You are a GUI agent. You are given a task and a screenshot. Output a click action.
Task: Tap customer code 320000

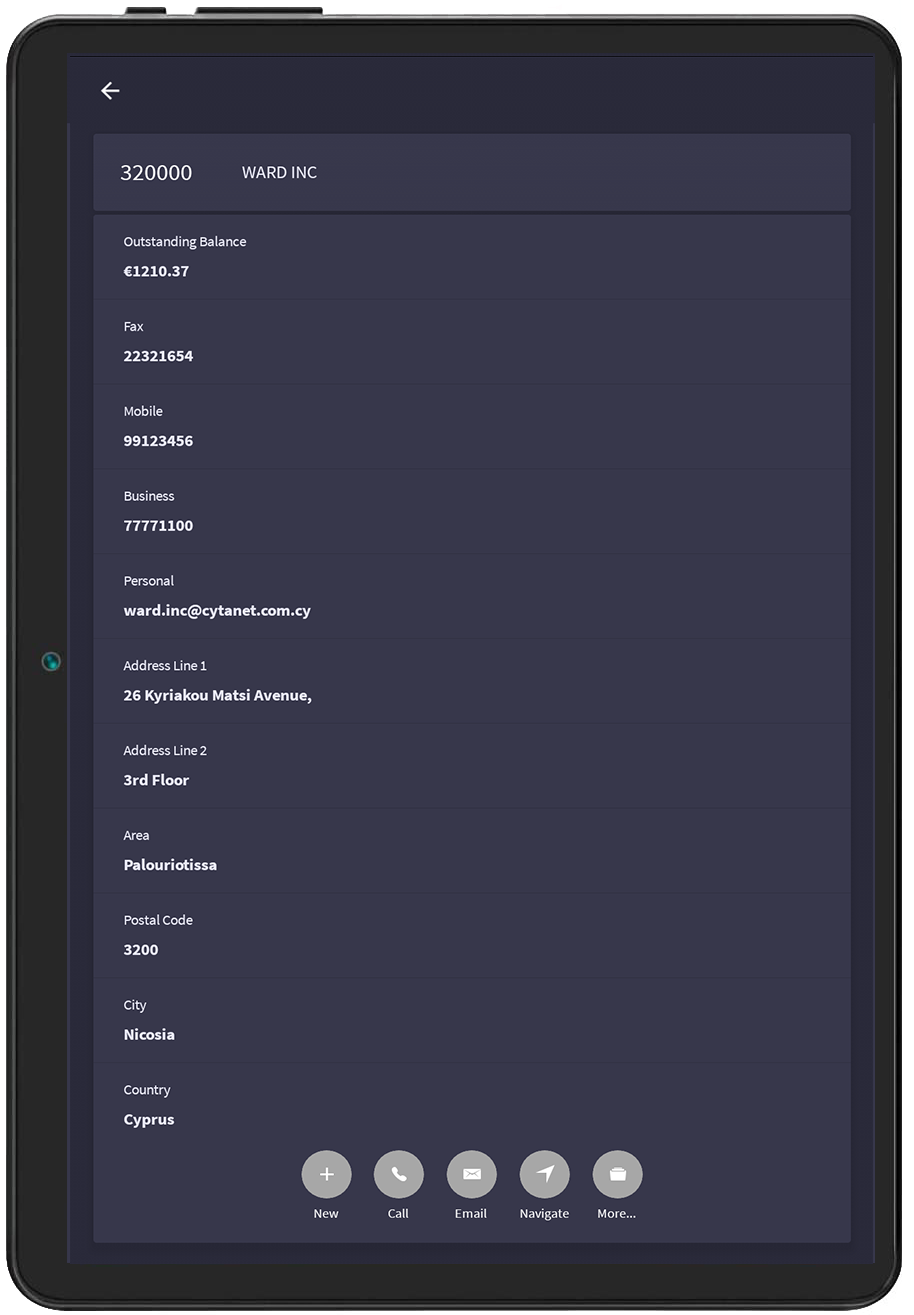(x=156, y=173)
